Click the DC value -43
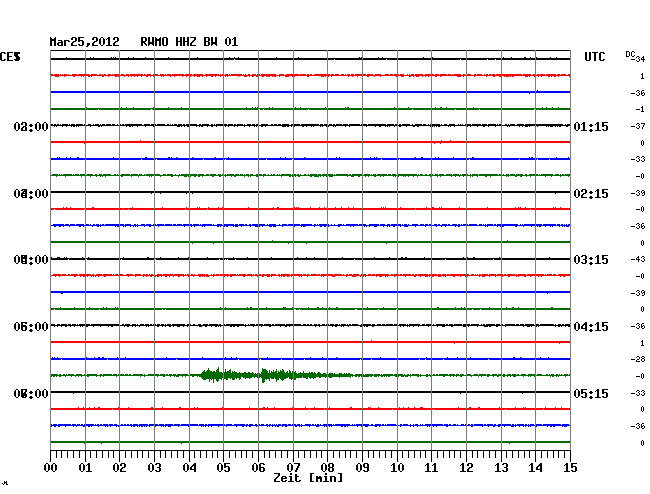Screen dimensions: 650x494 click(638, 259)
